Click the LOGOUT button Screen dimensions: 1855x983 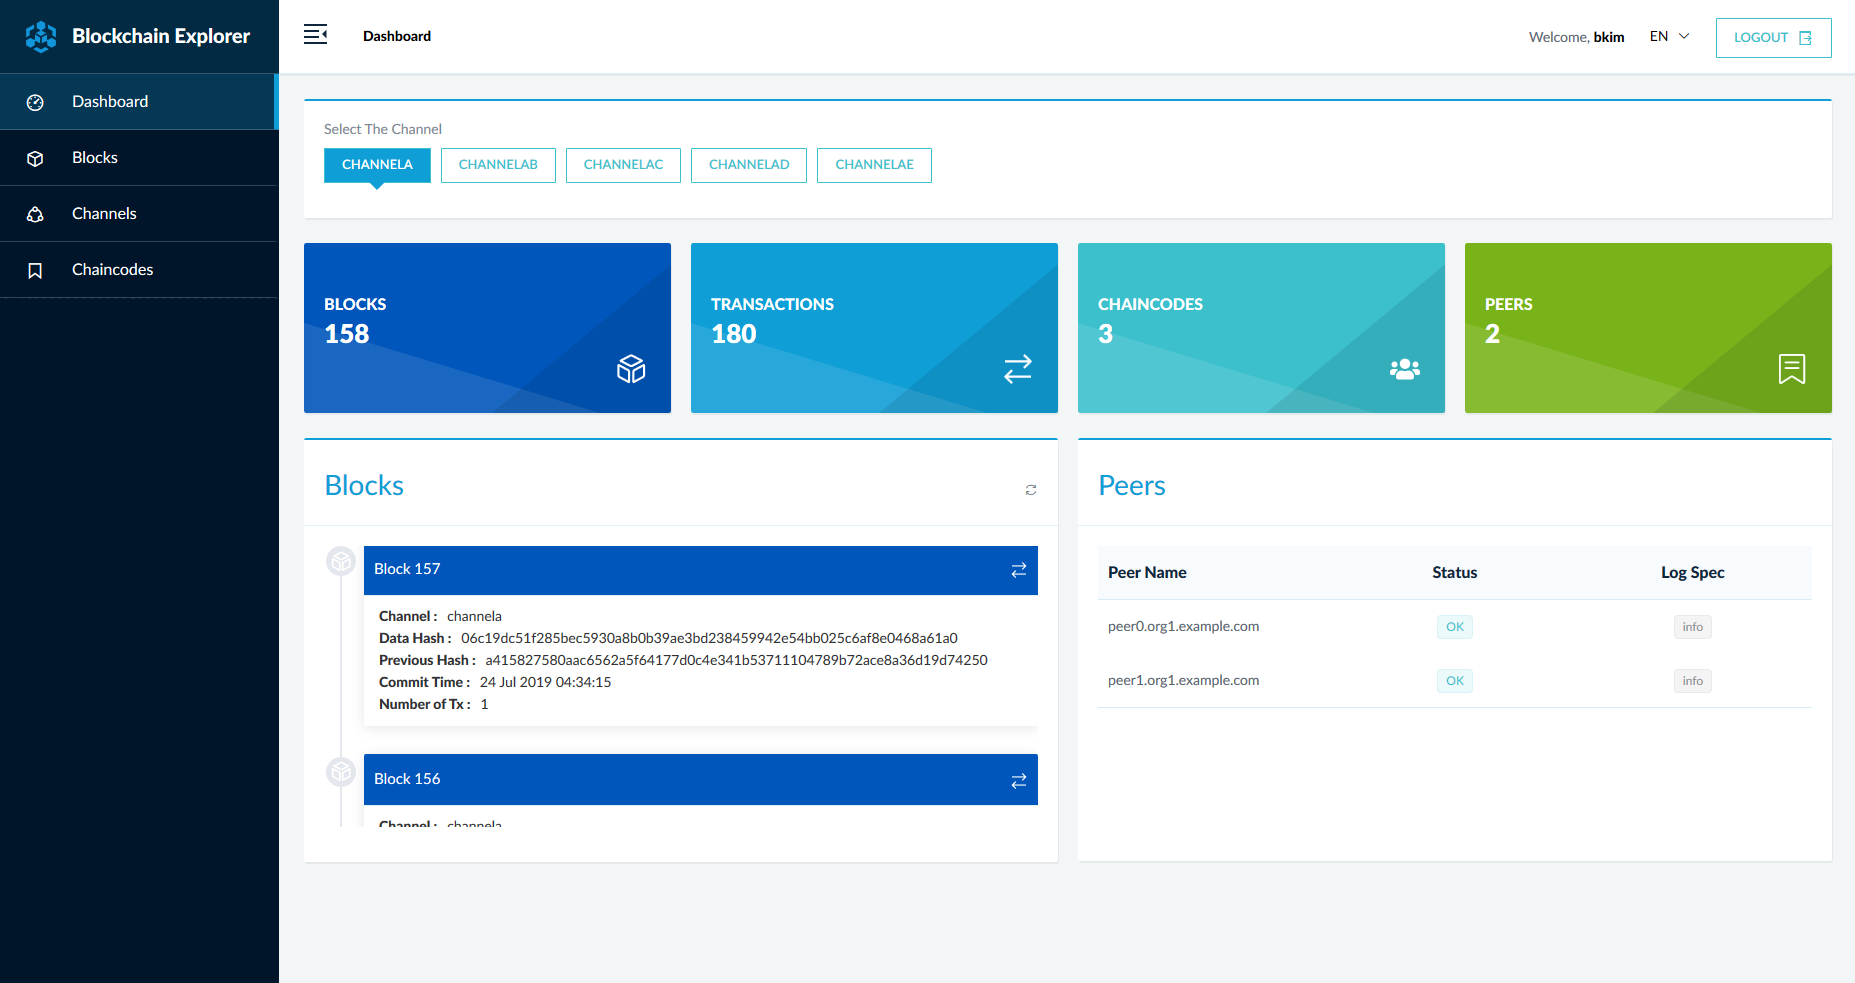coord(1773,38)
